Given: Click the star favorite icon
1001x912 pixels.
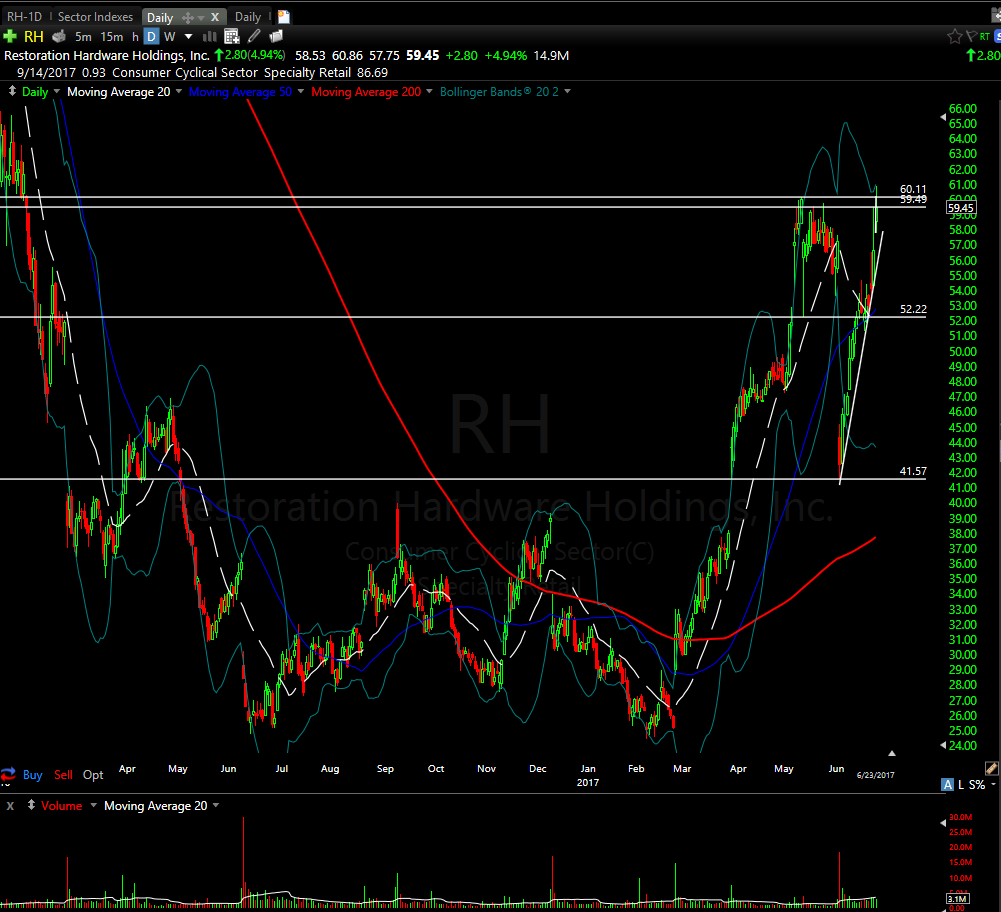Looking at the screenshot, I should tap(955, 36).
